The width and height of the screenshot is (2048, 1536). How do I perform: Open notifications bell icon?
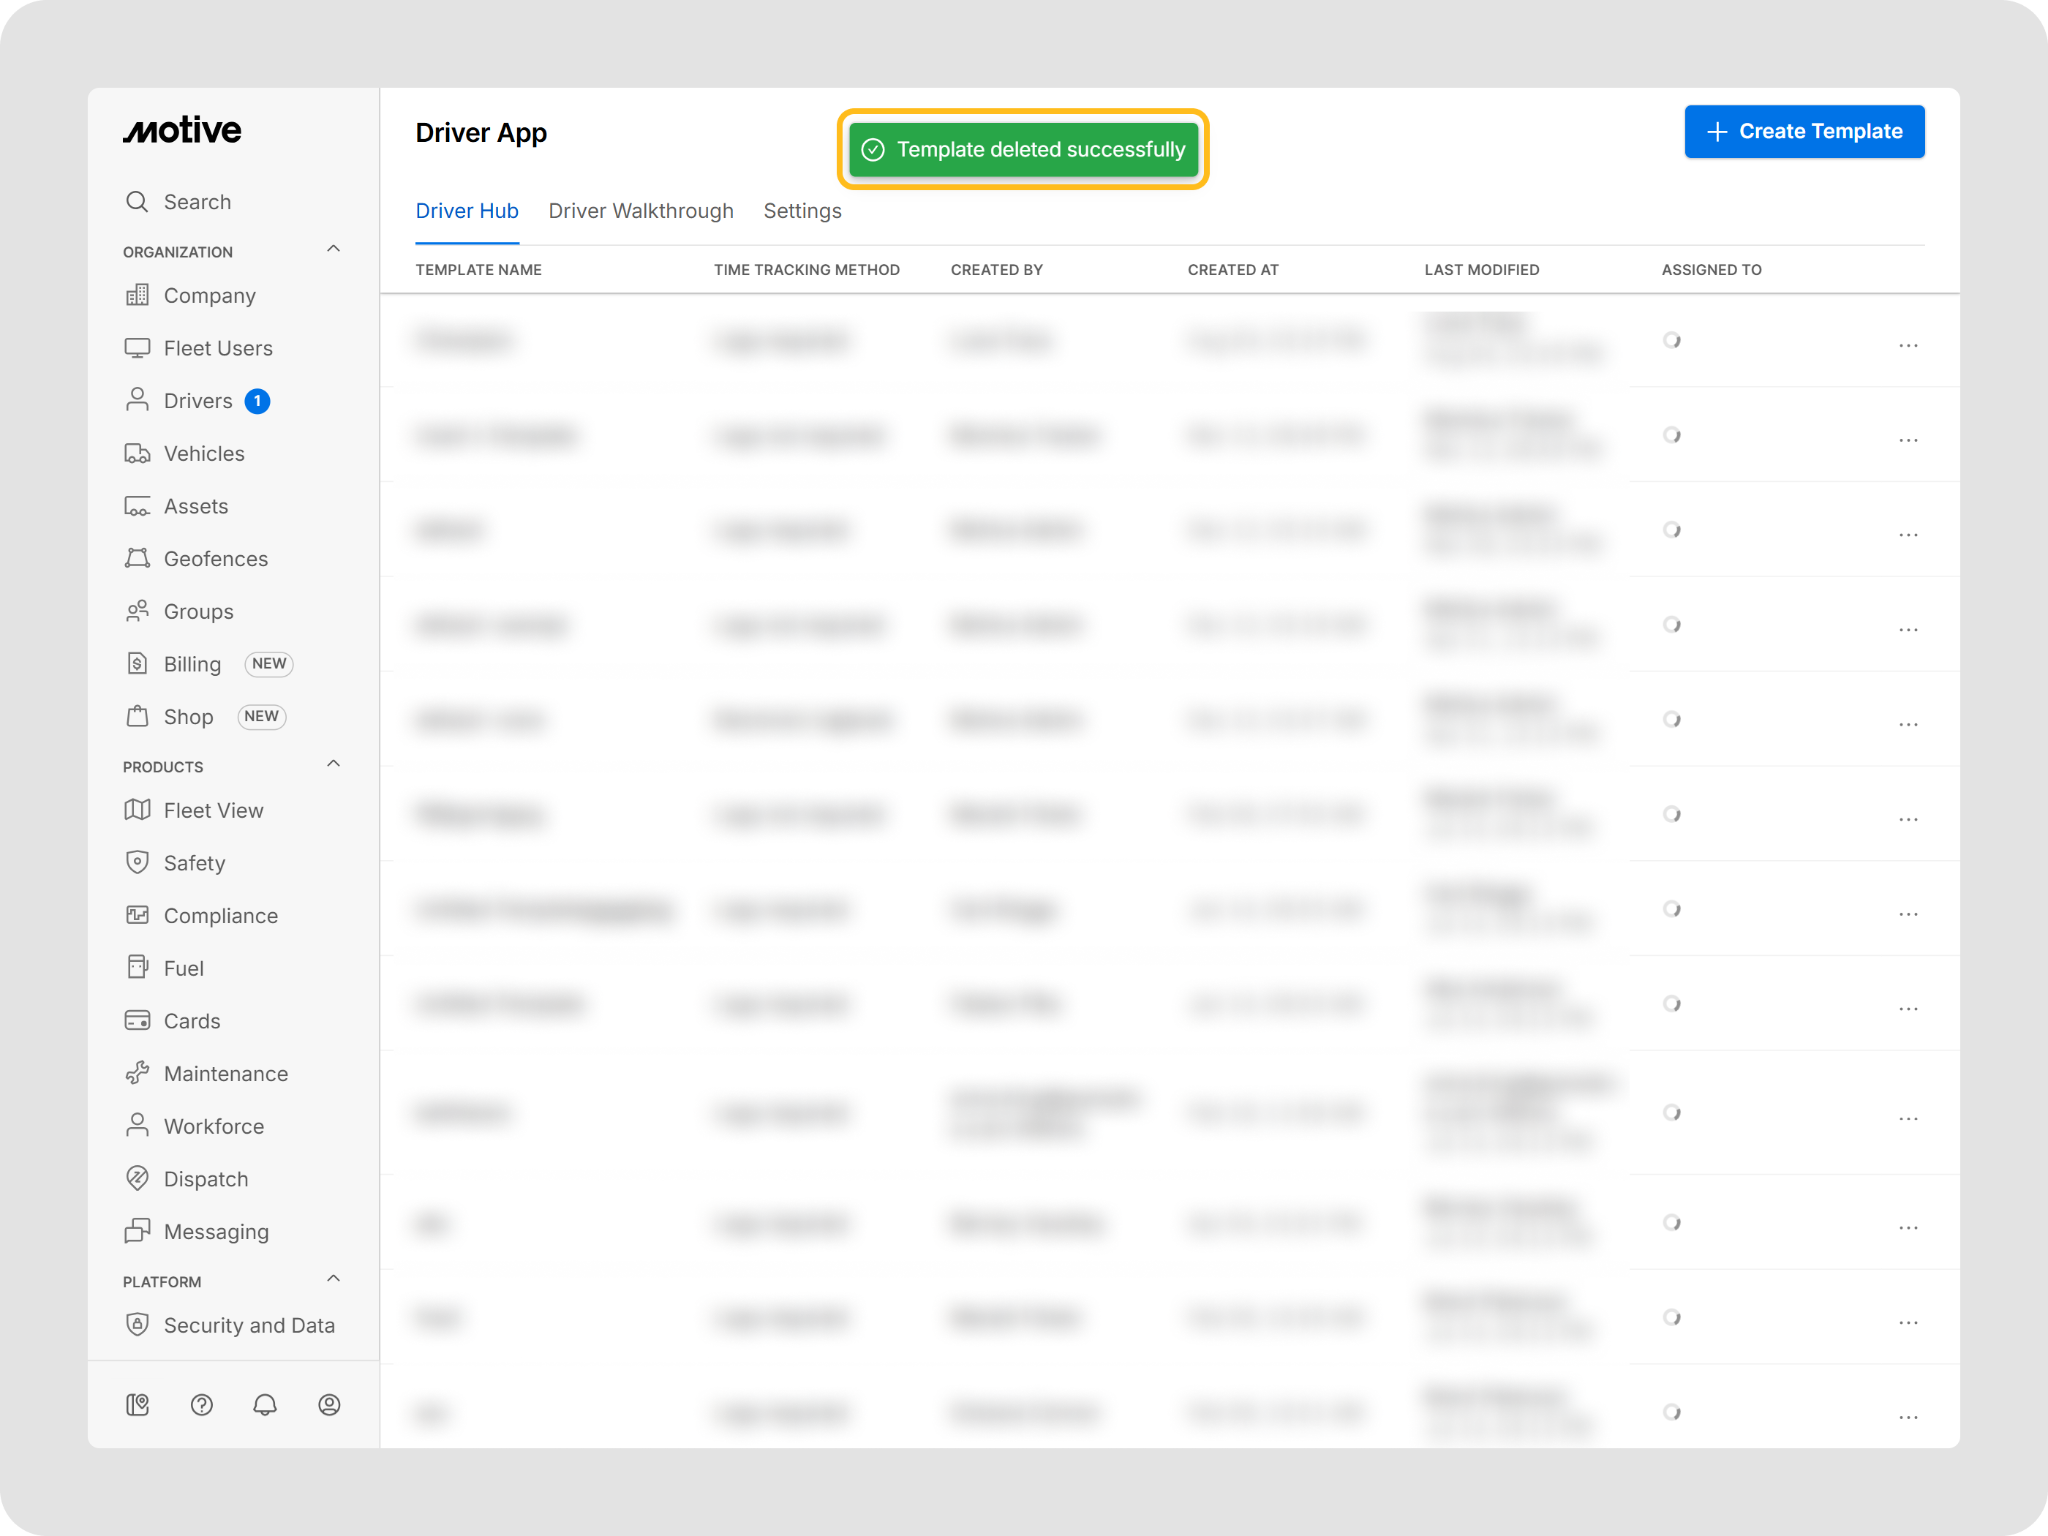point(265,1405)
